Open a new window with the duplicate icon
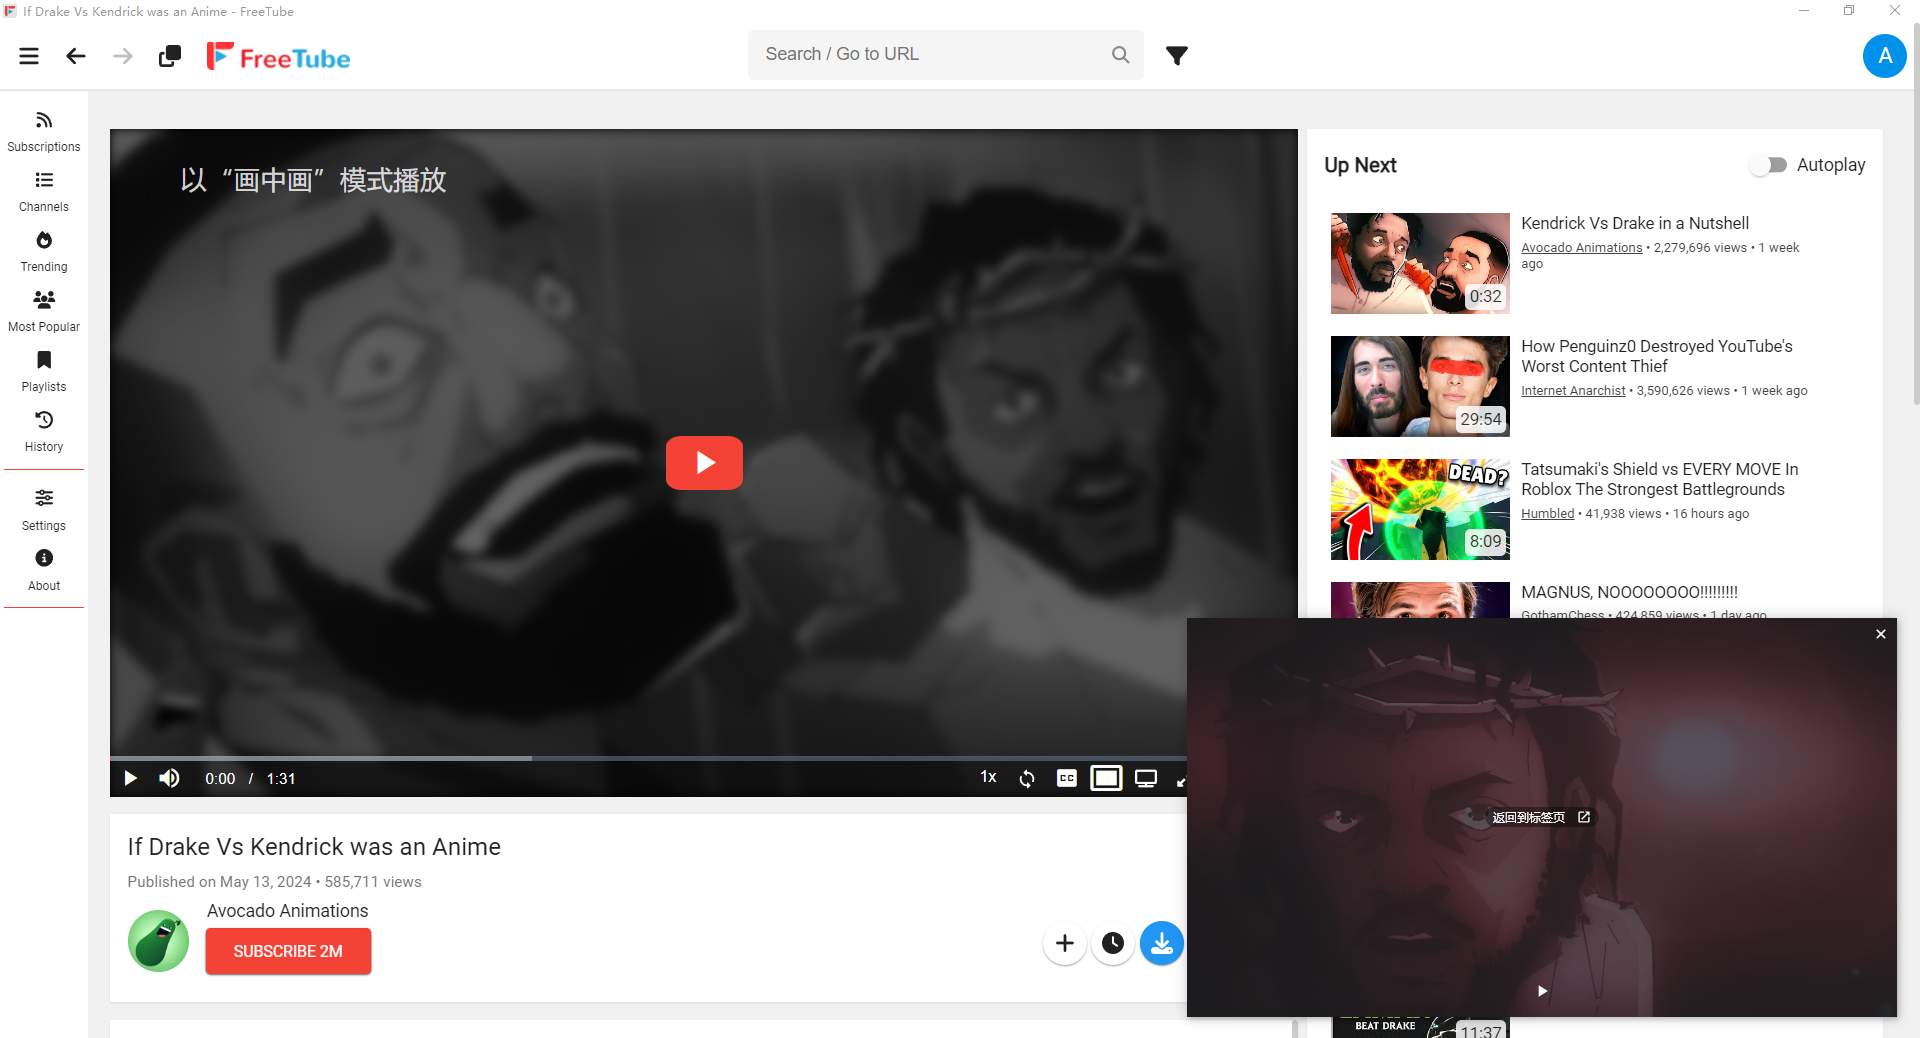 [170, 56]
